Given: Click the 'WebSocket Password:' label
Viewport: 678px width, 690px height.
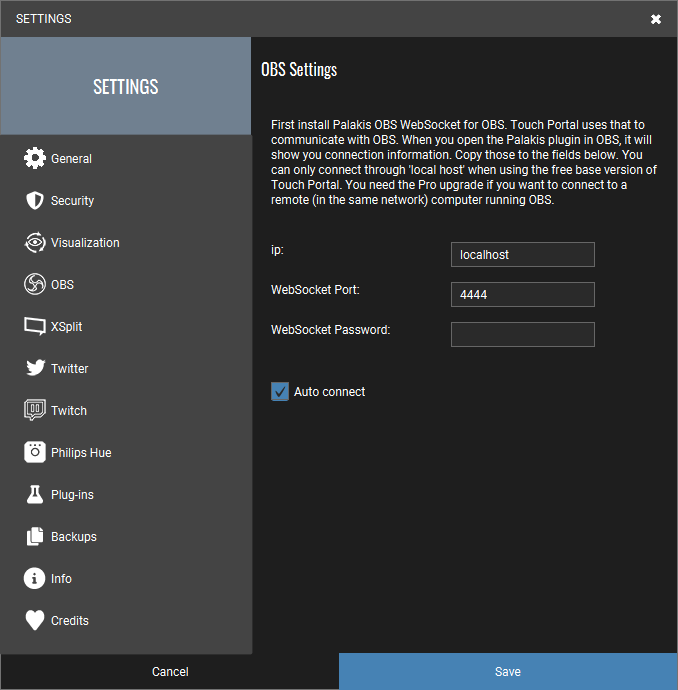Looking at the screenshot, I should pyautogui.click(x=330, y=330).
